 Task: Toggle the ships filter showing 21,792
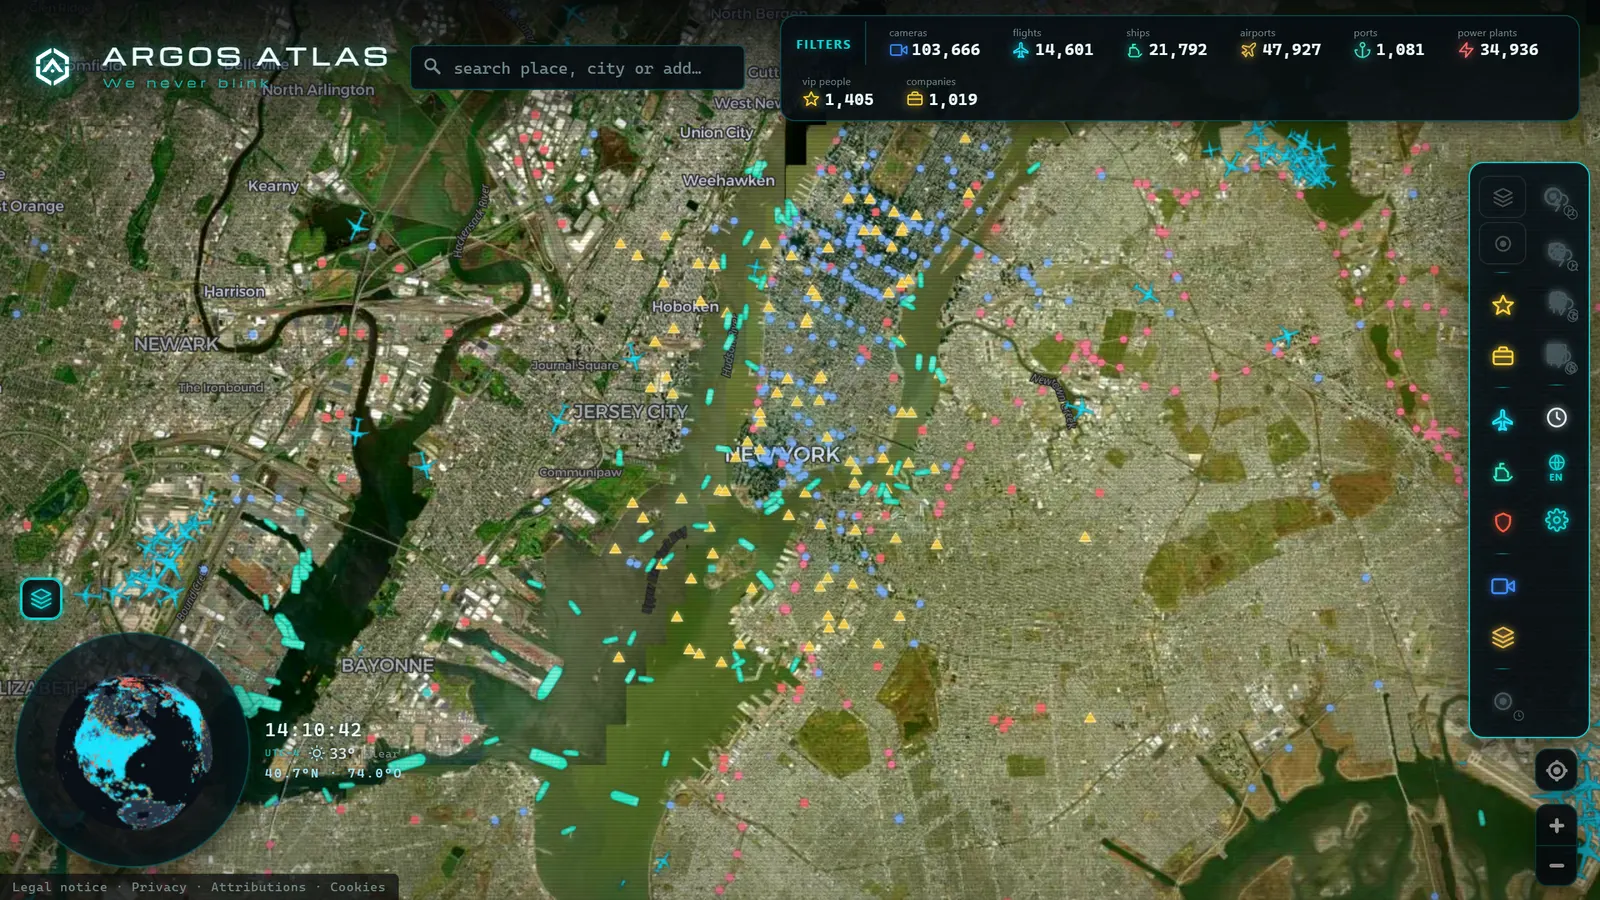1167,43
